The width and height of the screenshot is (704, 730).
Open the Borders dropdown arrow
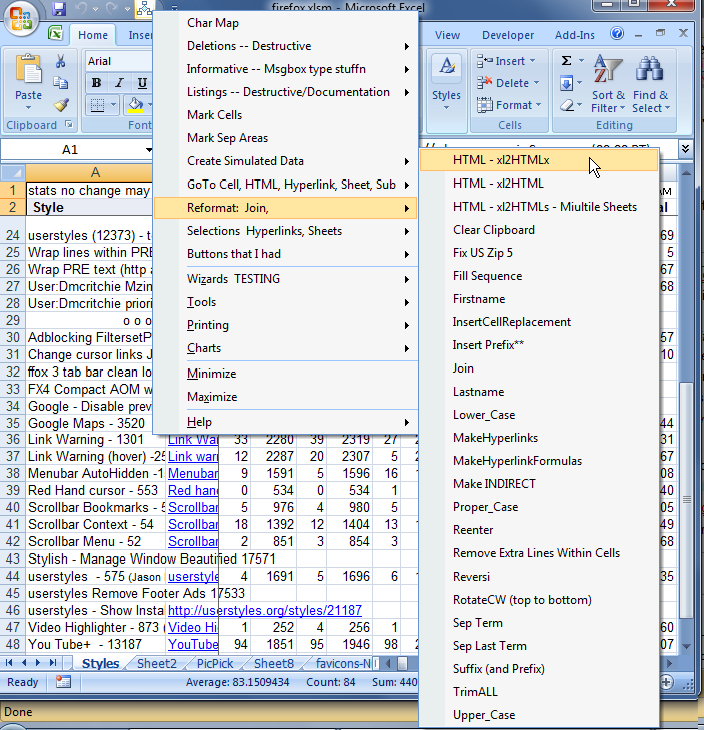coord(113,105)
